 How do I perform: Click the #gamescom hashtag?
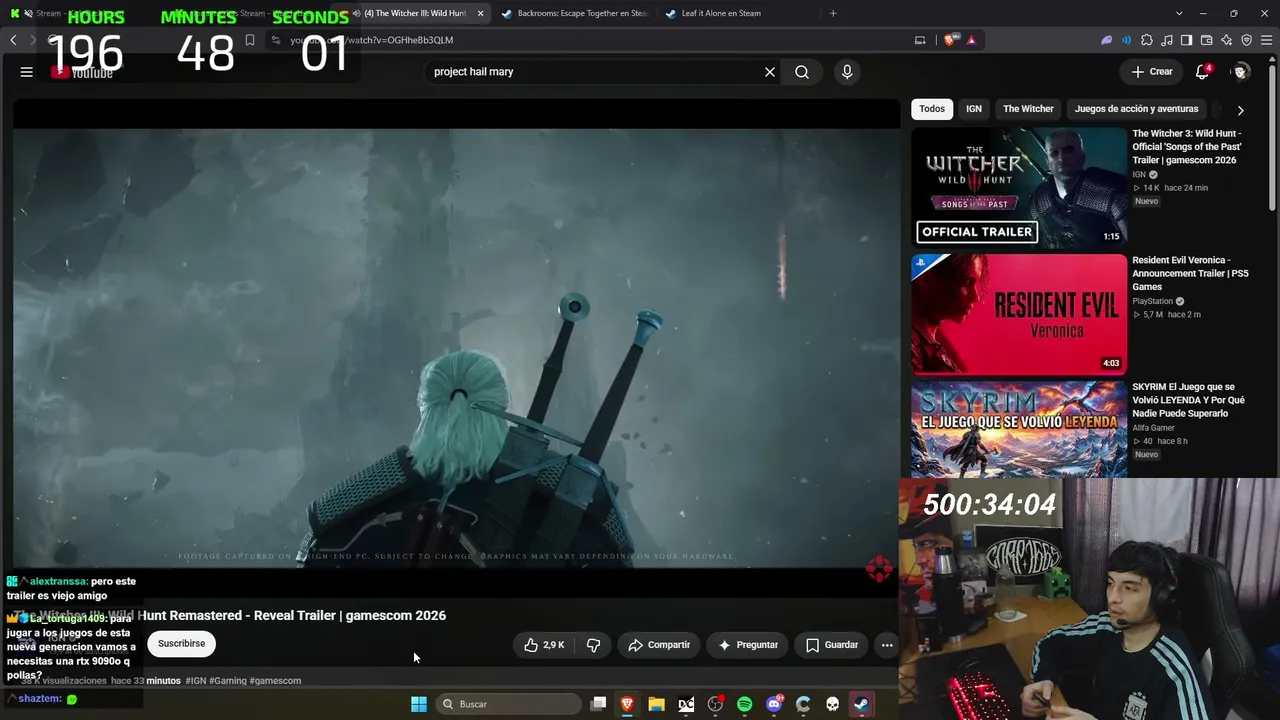[275, 681]
